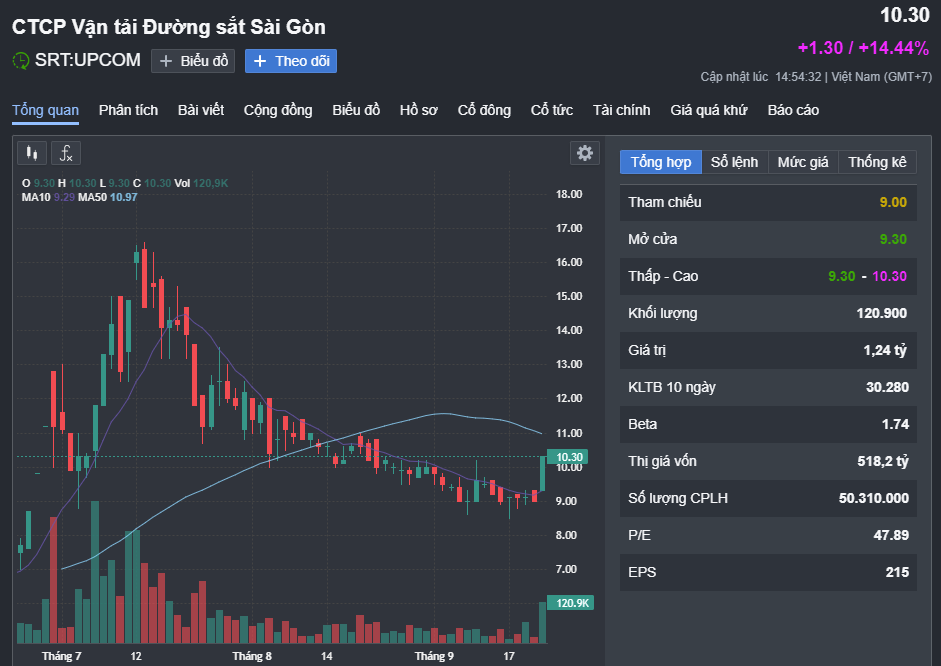The height and width of the screenshot is (666, 941).
Task: Select the Mức giá panel tab
Action: pos(803,162)
